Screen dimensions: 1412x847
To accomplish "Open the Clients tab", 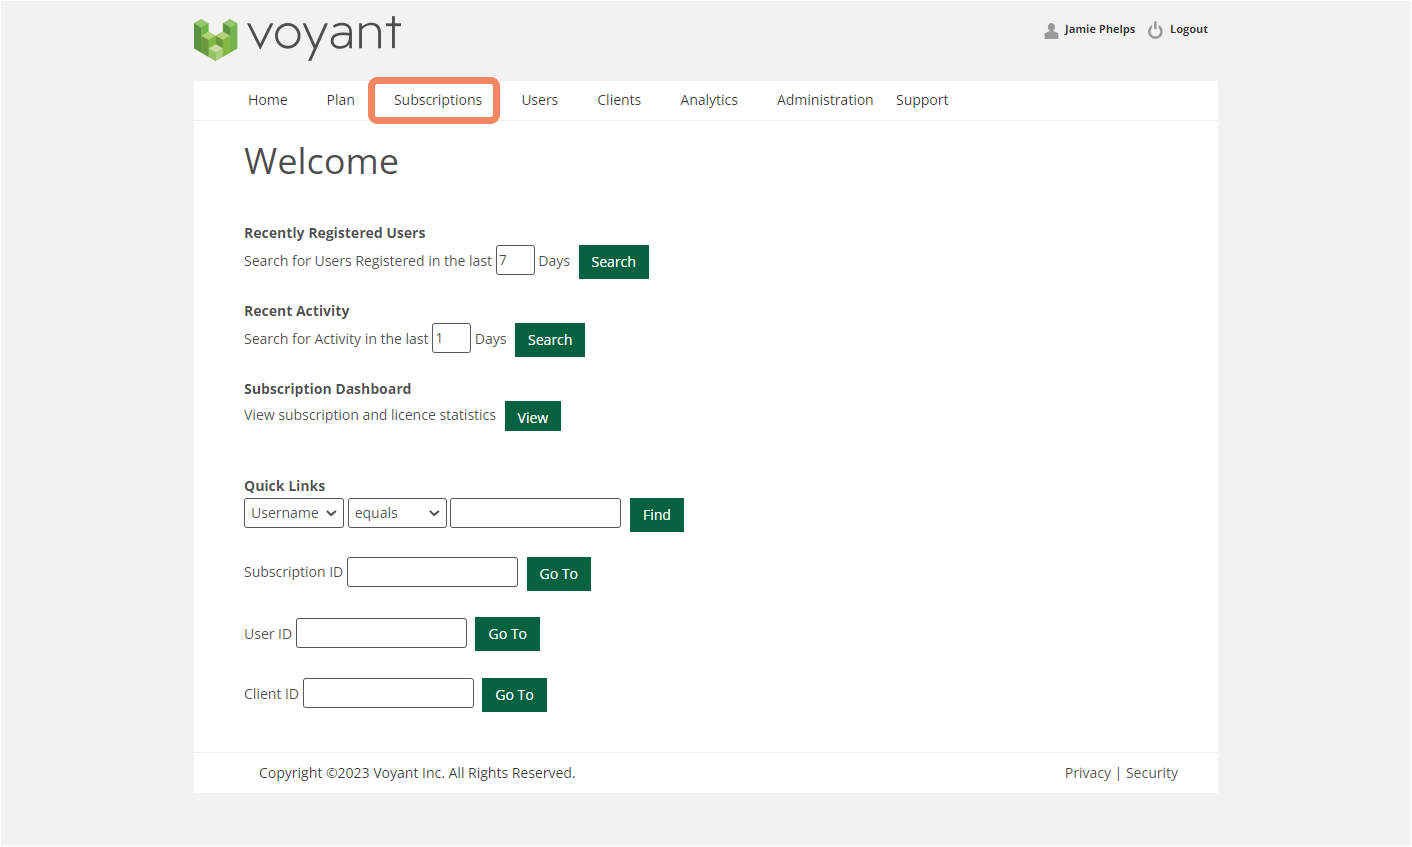I will click(x=619, y=100).
